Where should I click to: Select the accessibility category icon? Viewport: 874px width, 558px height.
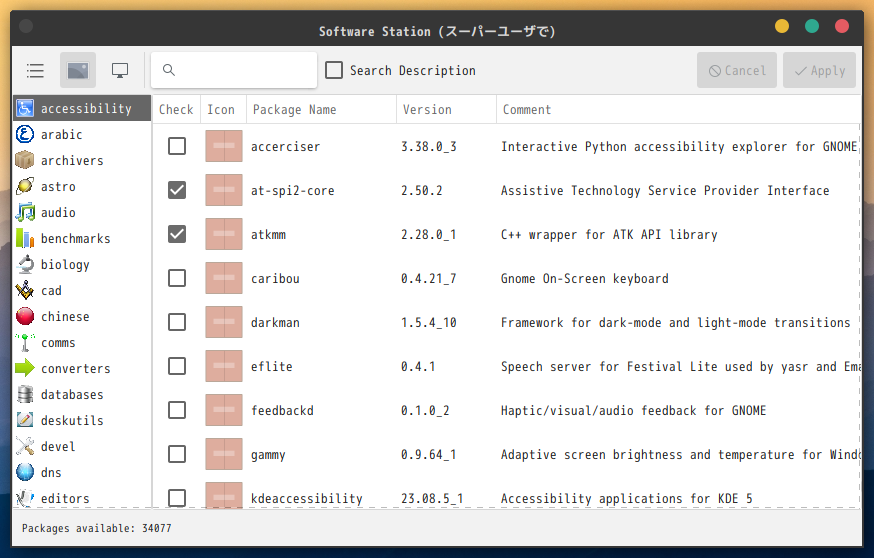click(x=25, y=108)
